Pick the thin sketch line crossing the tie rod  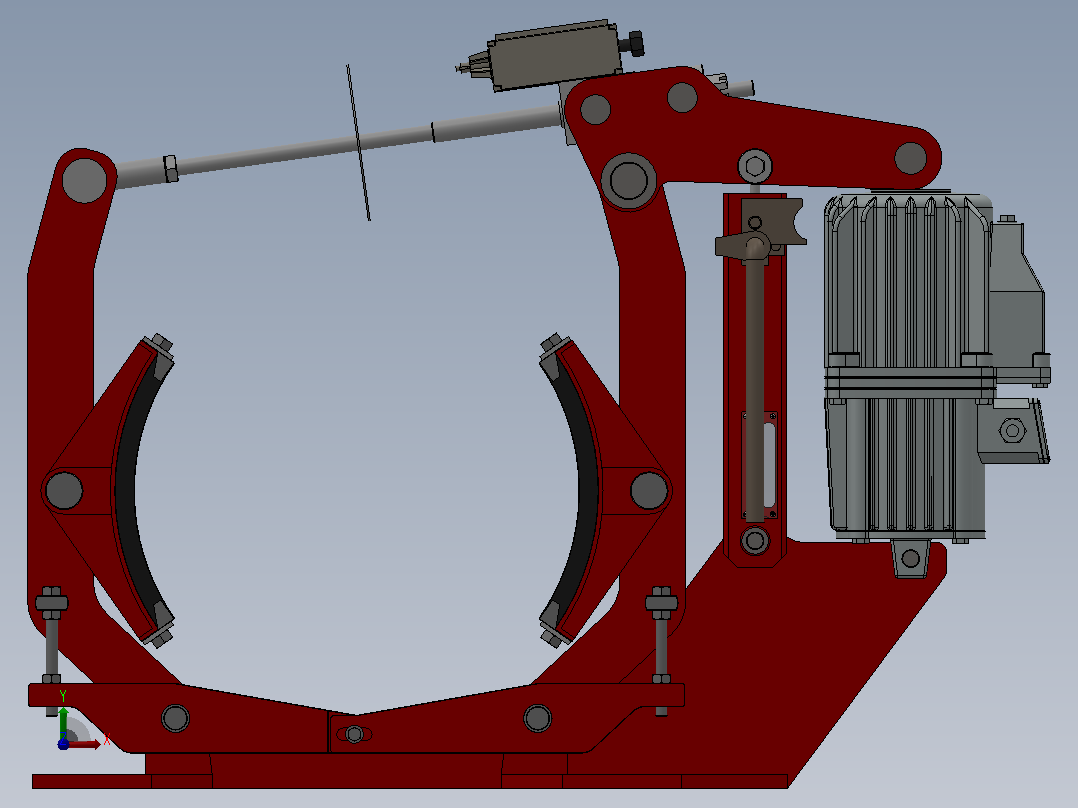[x=358, y=142]
